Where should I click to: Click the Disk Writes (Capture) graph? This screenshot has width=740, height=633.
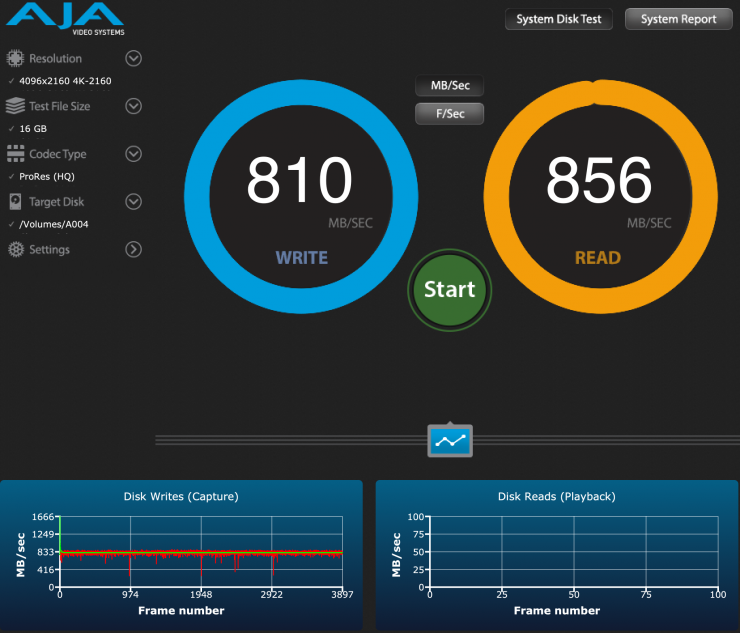click(201, 552)
